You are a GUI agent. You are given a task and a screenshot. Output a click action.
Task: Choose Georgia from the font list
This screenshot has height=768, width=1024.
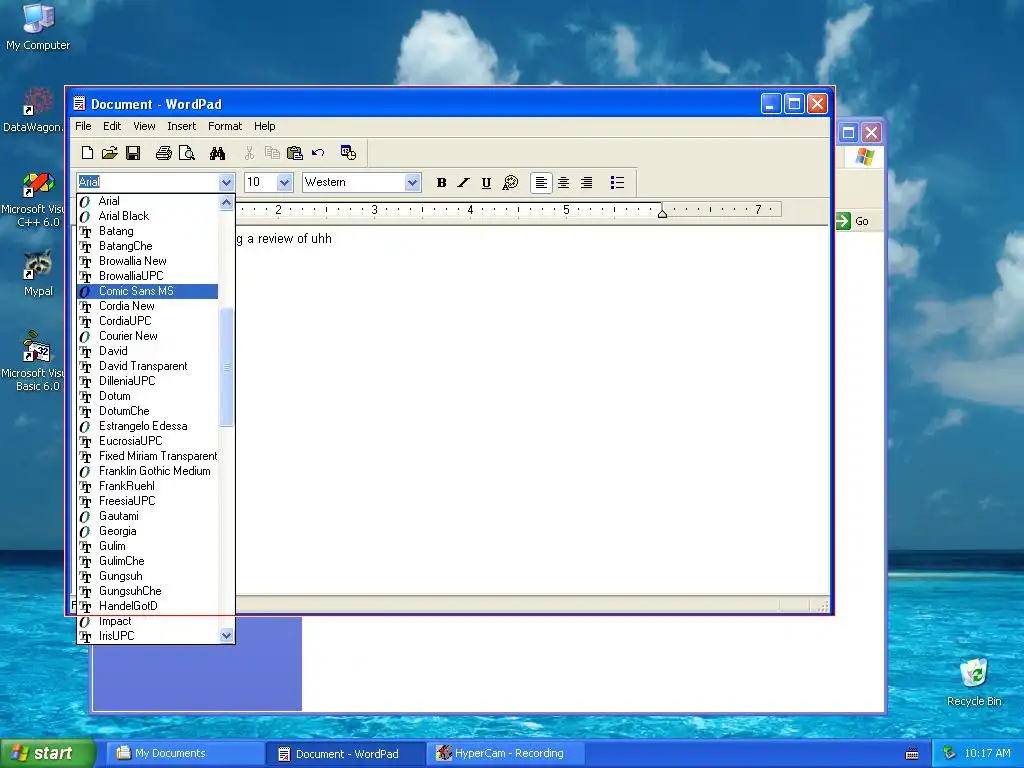(148, 532)
